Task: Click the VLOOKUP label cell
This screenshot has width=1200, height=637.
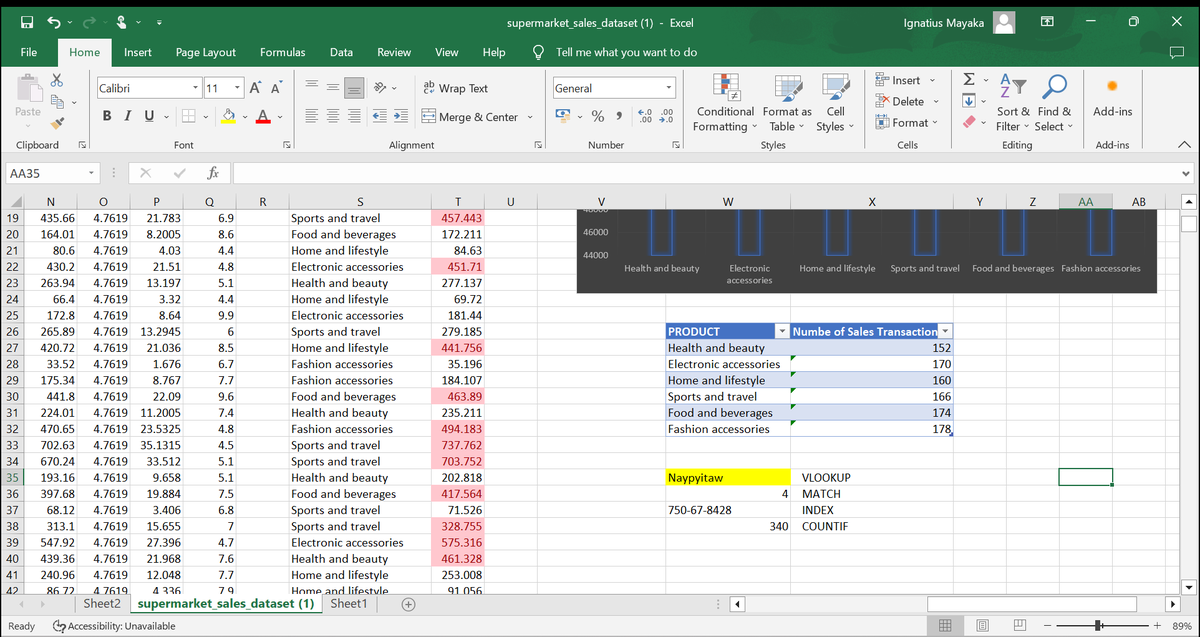Action: (x=826, y=478)
